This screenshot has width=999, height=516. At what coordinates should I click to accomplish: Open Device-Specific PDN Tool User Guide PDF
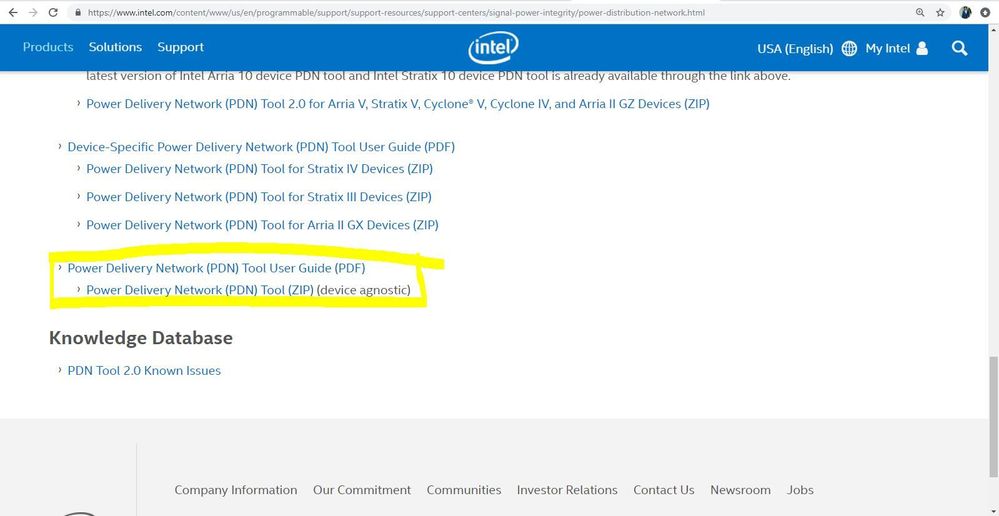coord(261,147)
